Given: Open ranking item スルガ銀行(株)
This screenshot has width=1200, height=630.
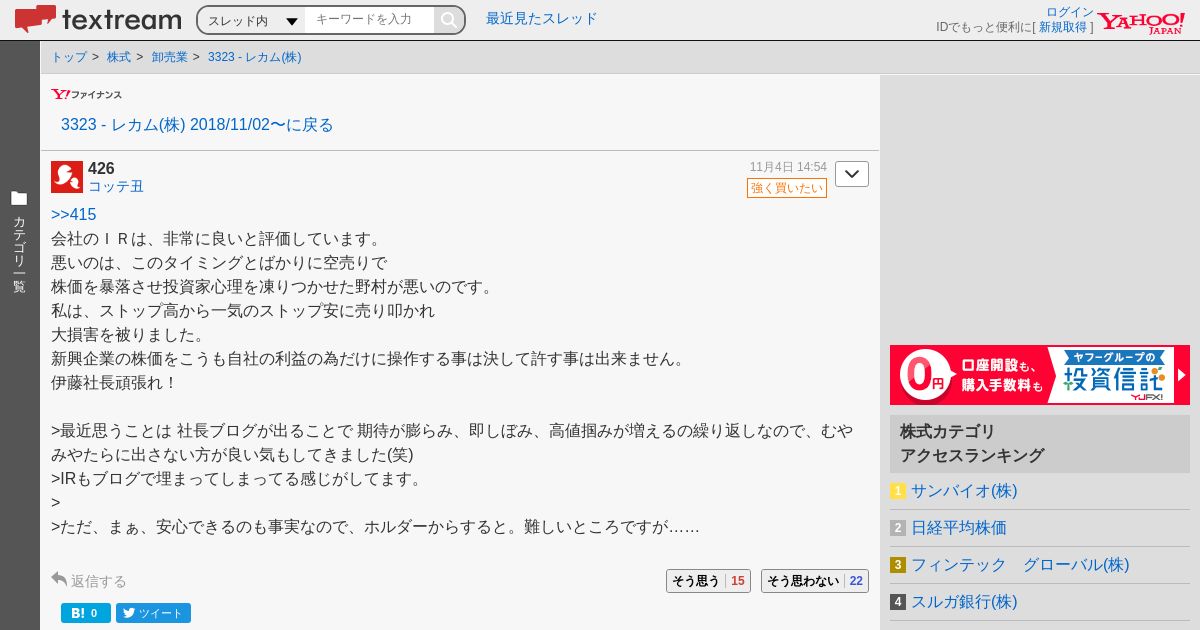Looking at the screenshot, I should [x=964, y=602].
